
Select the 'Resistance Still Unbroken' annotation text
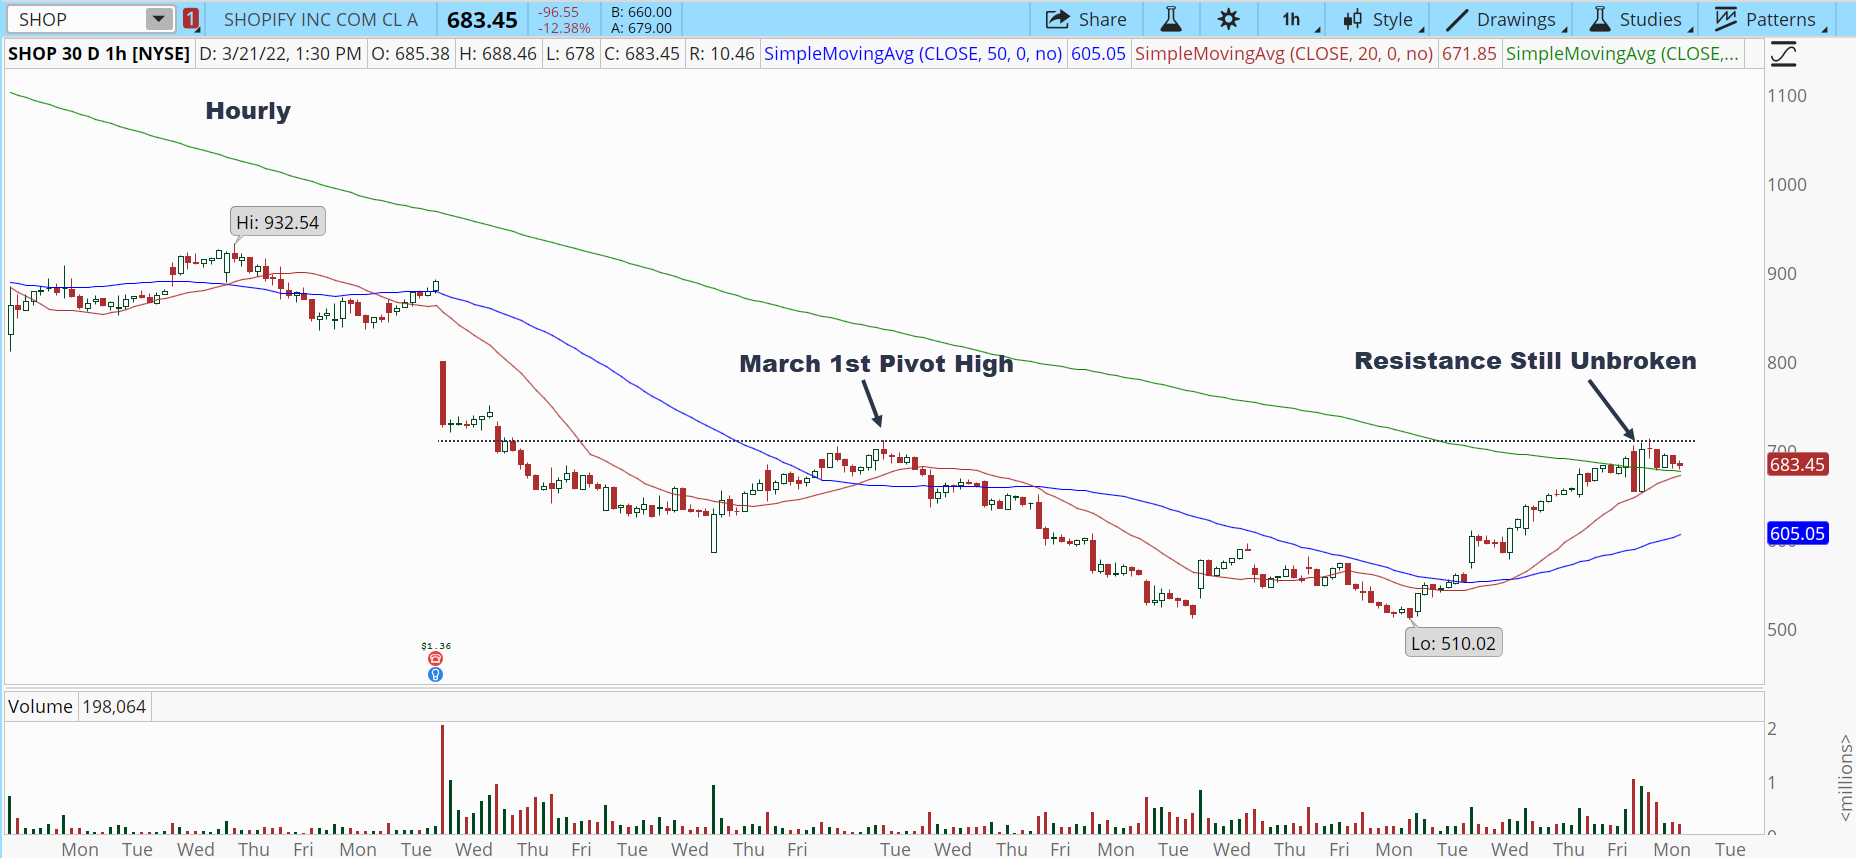[x=1525, y=361]
